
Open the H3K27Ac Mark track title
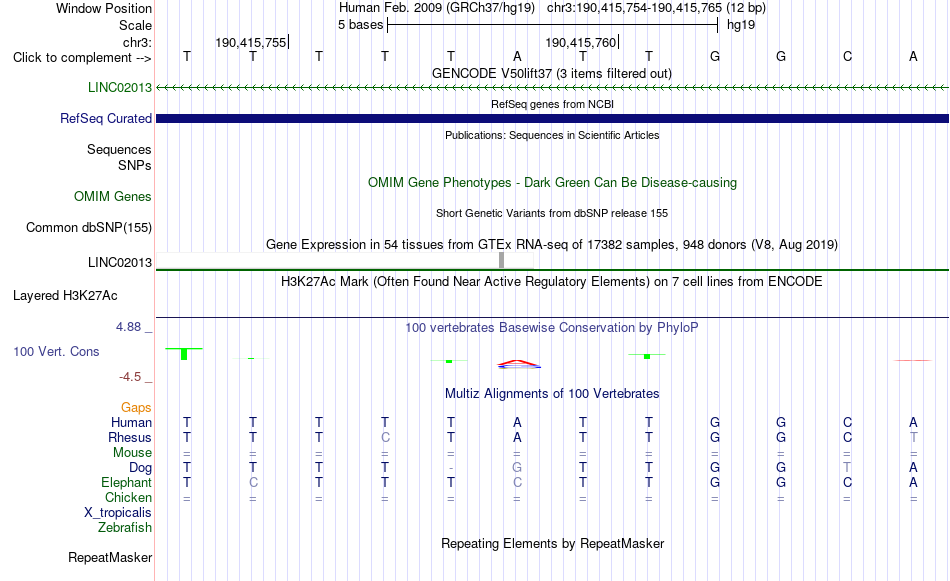[x=552, y=281]
